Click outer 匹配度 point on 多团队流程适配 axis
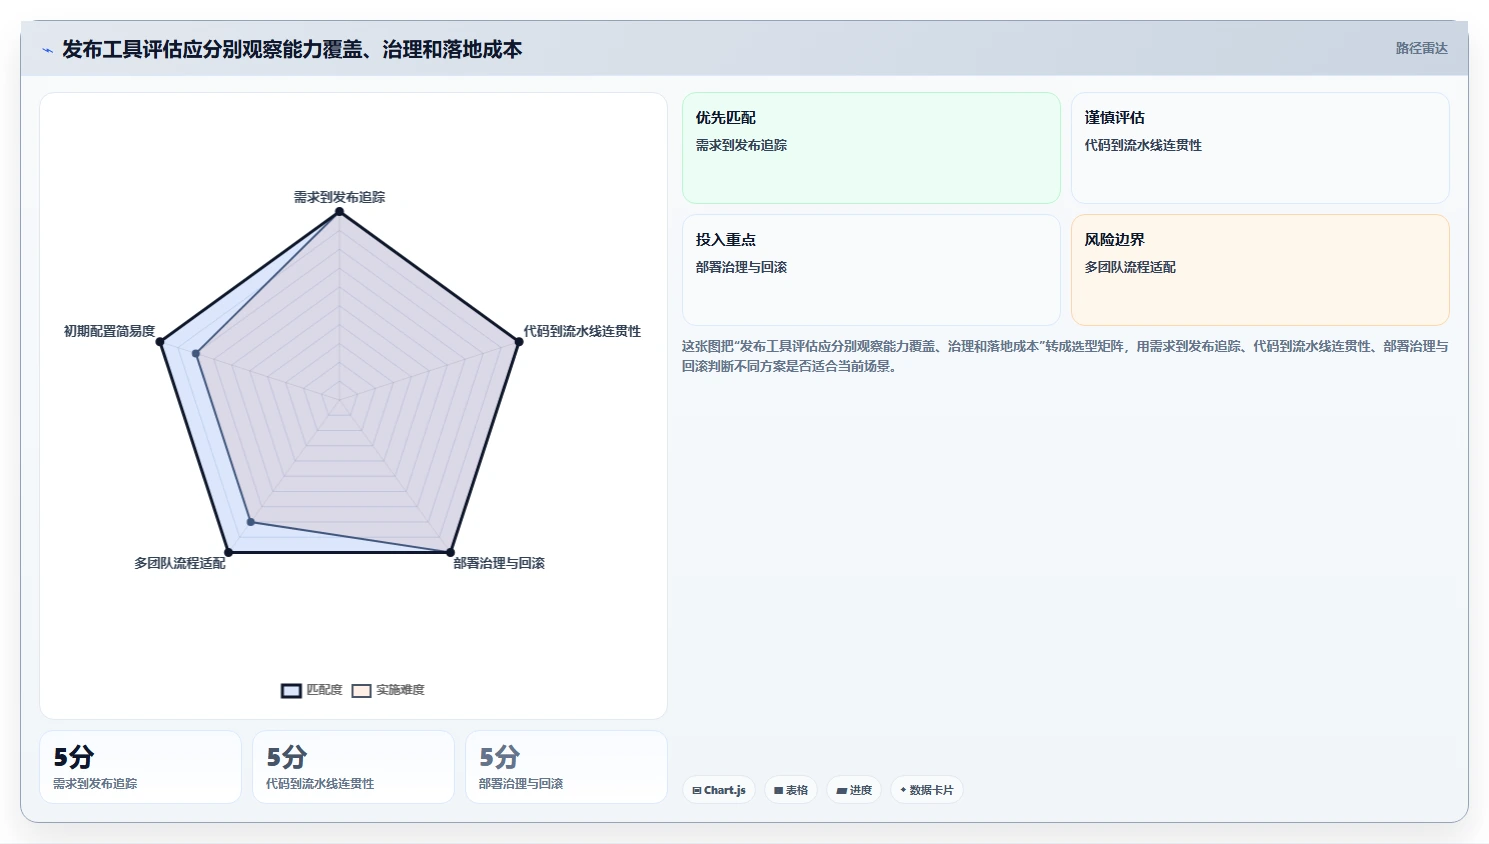 pos(228,552)
